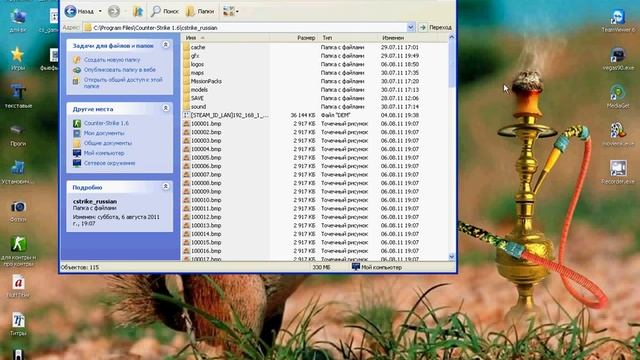Click the file list scroll down arrow
Viewport: 640px width, 360px height.
(x=451, y=256)
